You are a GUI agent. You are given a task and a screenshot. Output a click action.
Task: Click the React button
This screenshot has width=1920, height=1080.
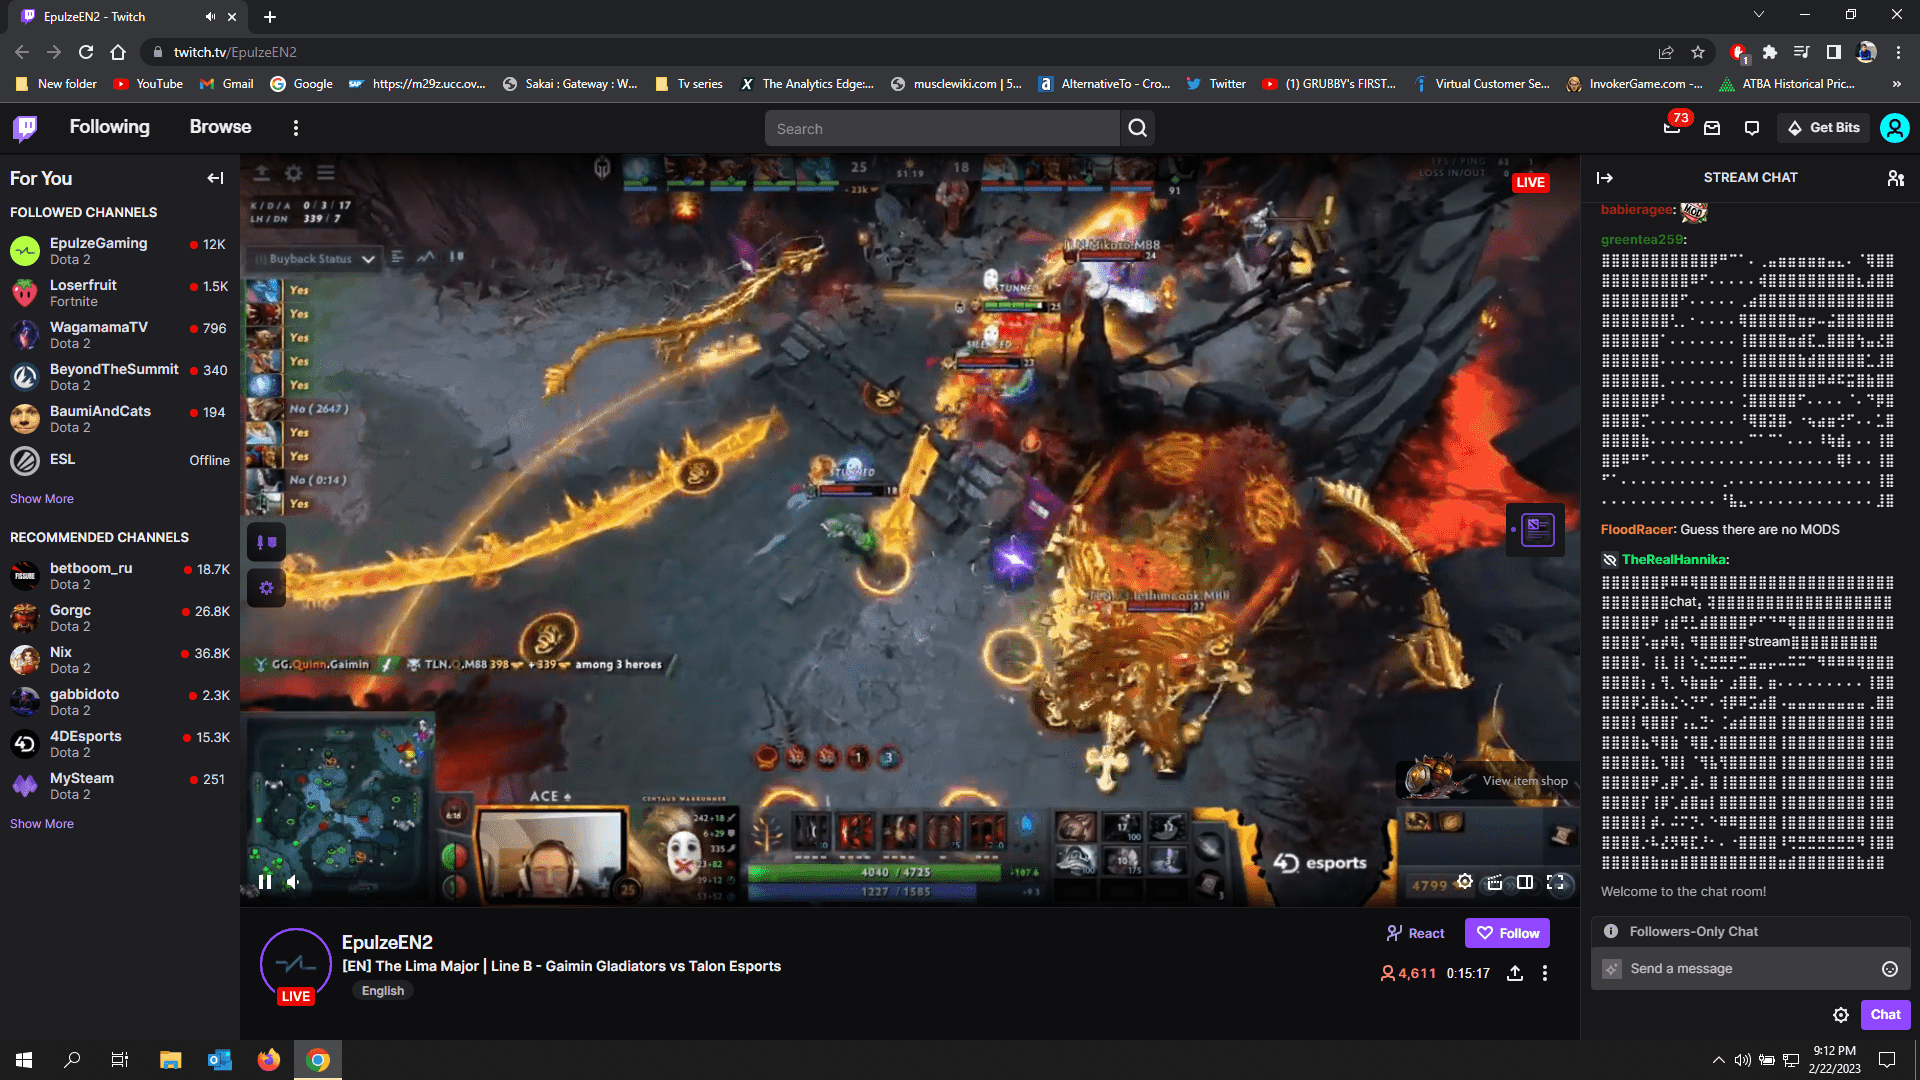click(x=1415, y=932)
